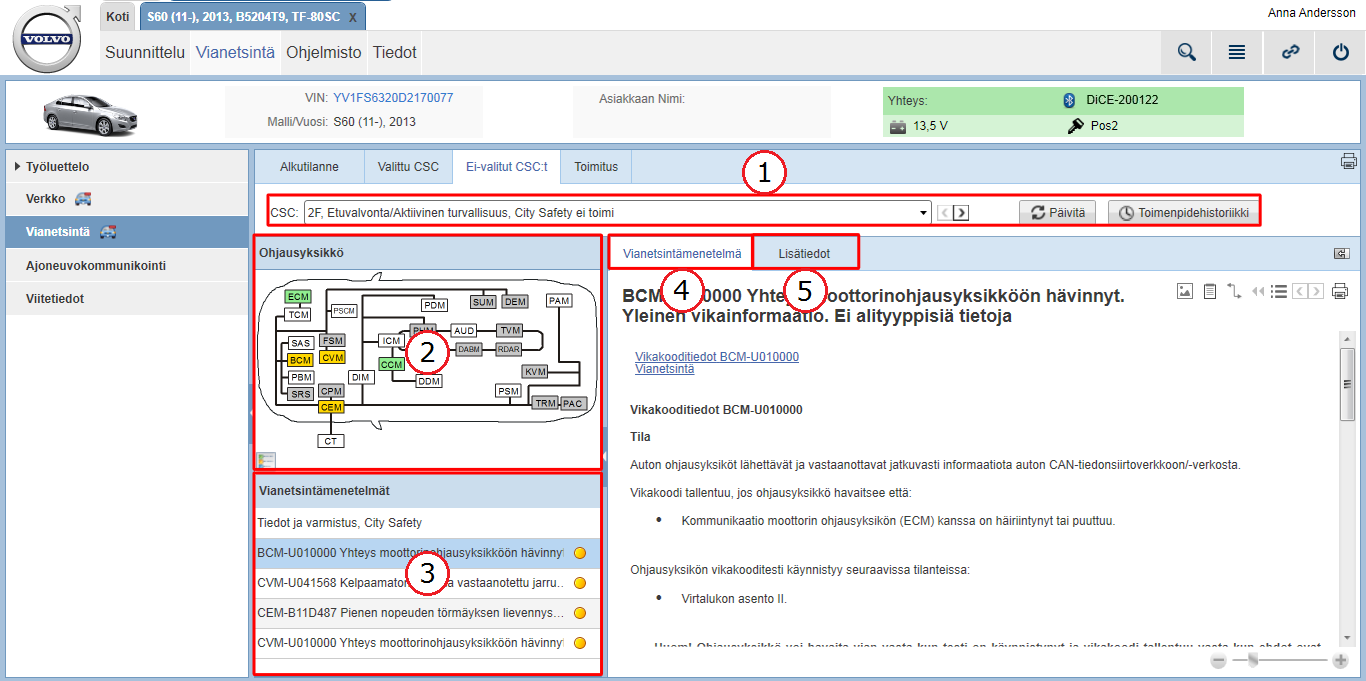This screenshot has width=1366, height=681.
Task: Adjust the document zoom slider handle
Action: 1254,661
